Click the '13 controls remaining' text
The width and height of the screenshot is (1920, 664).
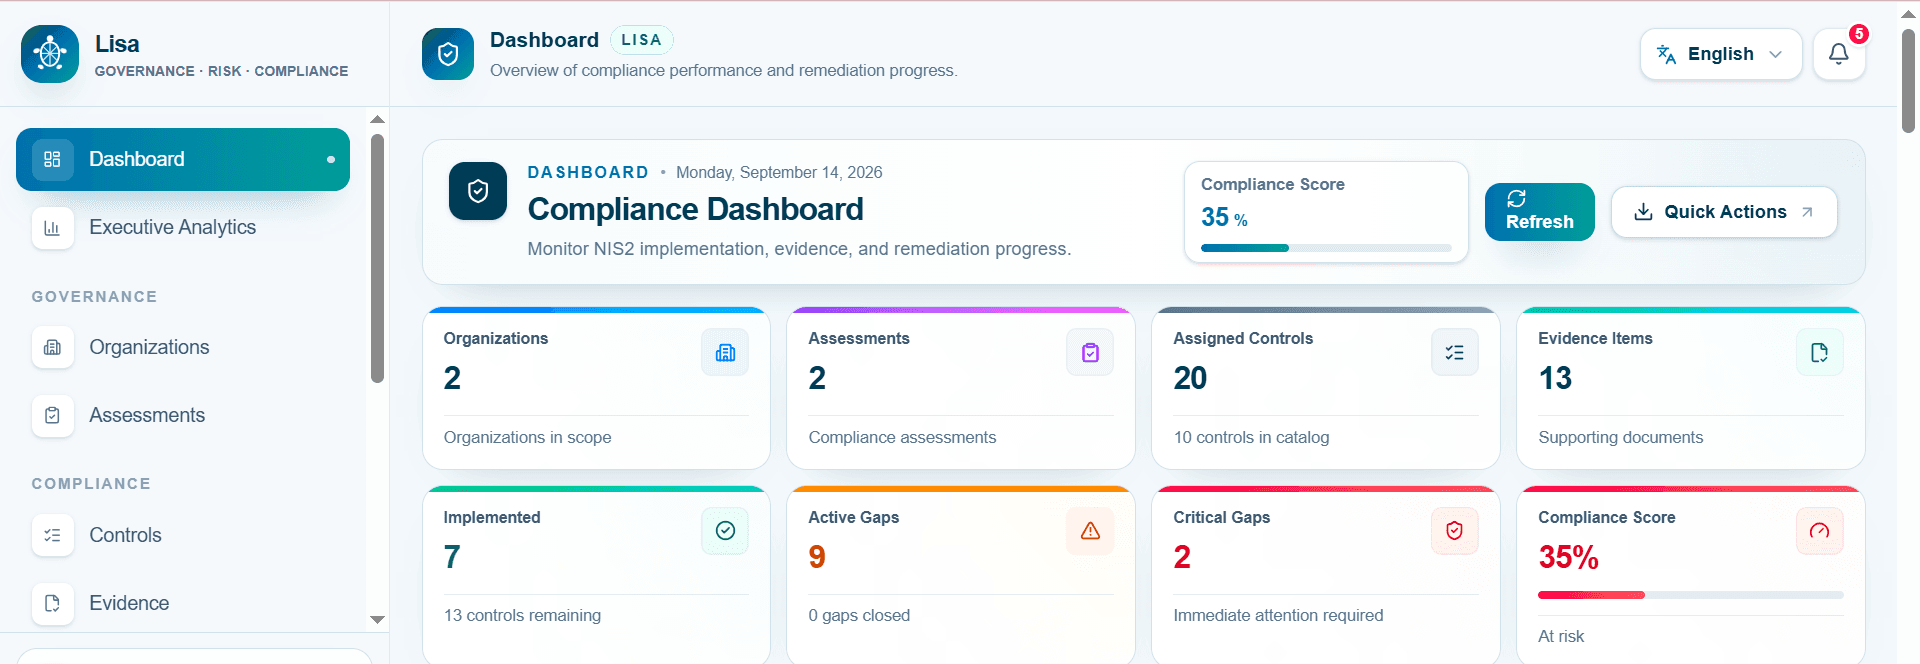(522, 616)
